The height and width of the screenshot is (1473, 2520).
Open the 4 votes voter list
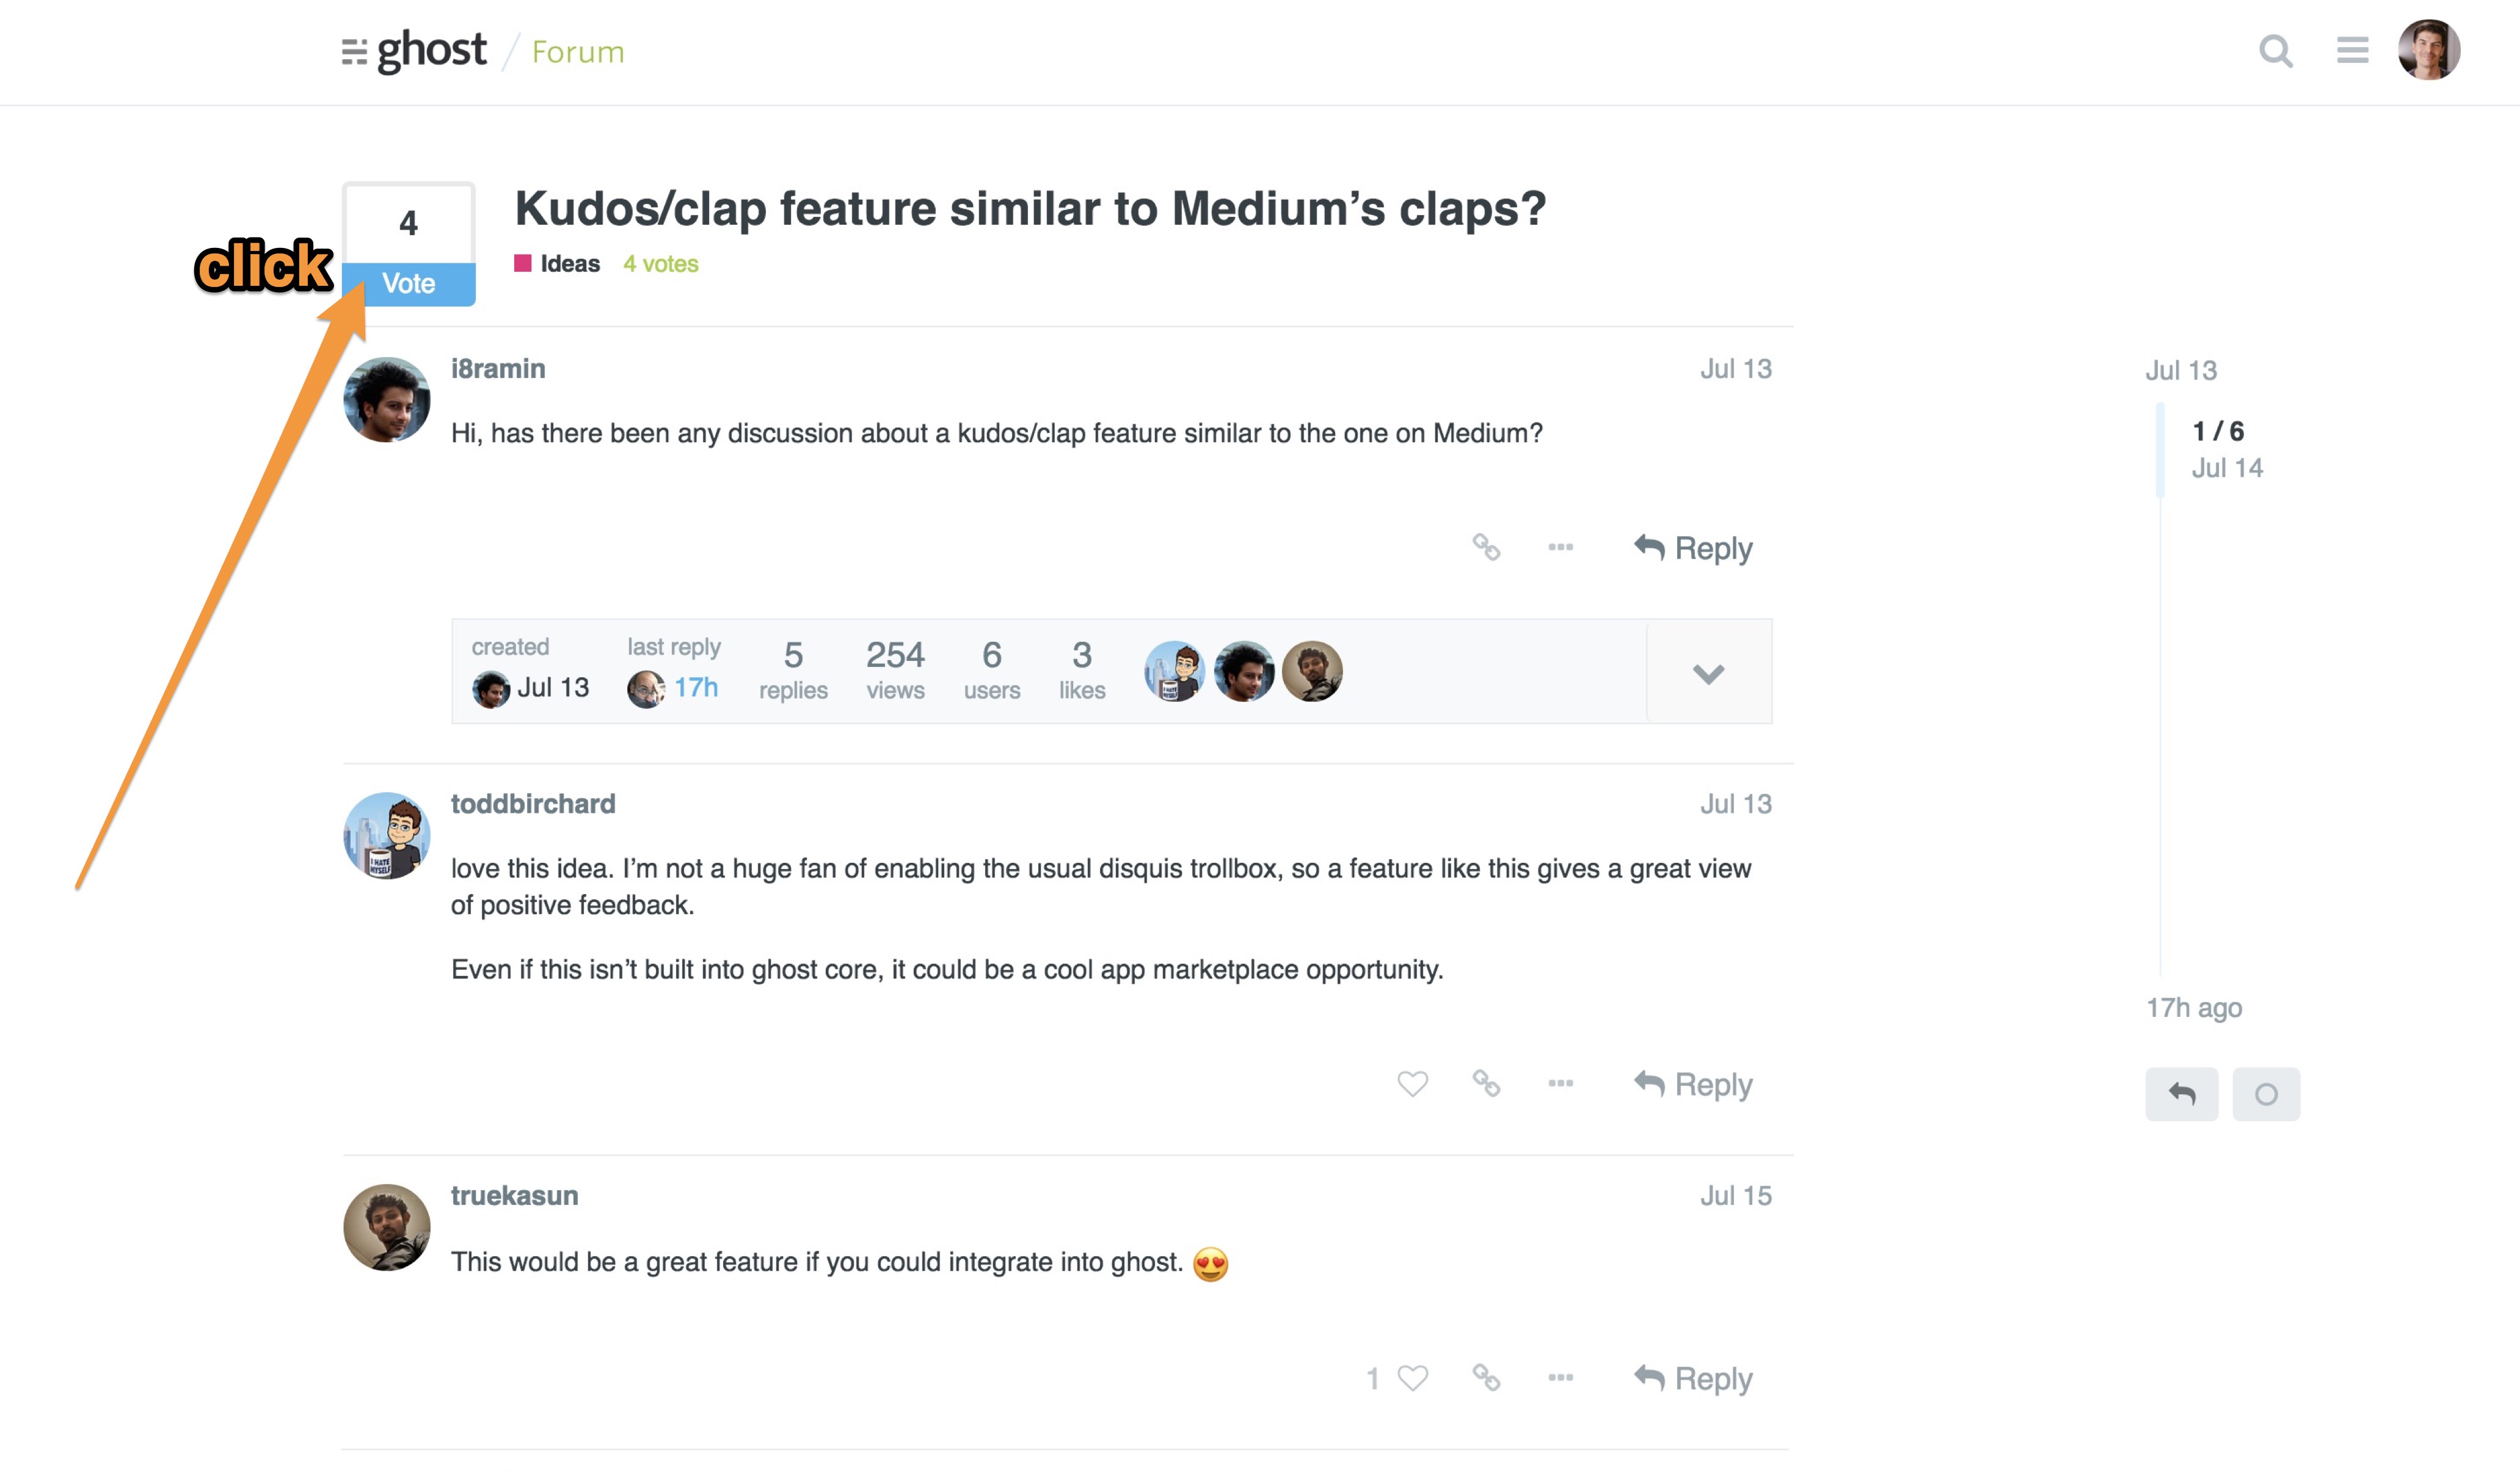660,264
